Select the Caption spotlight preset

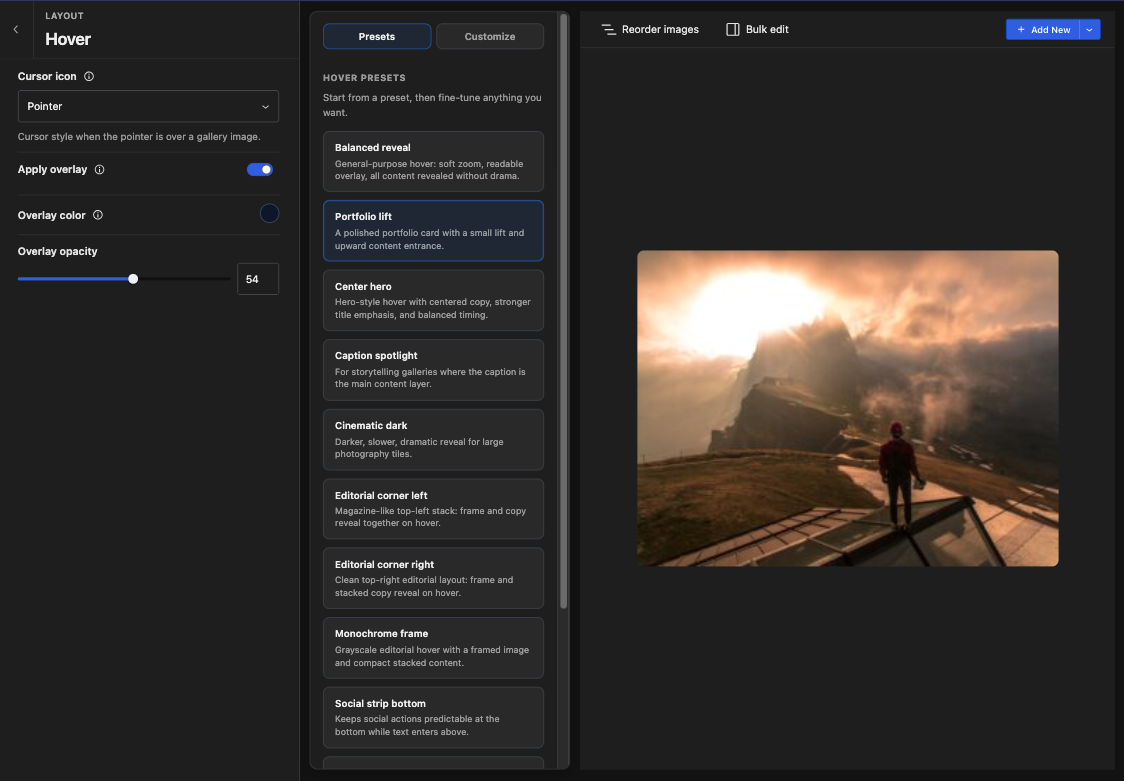pos(433,370)
